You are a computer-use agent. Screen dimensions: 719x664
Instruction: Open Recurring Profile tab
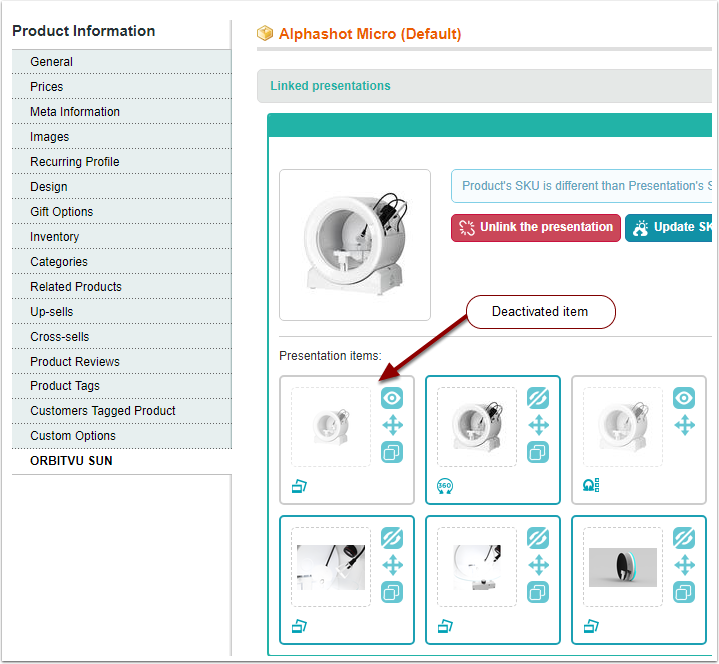click(x=122, y=161)
